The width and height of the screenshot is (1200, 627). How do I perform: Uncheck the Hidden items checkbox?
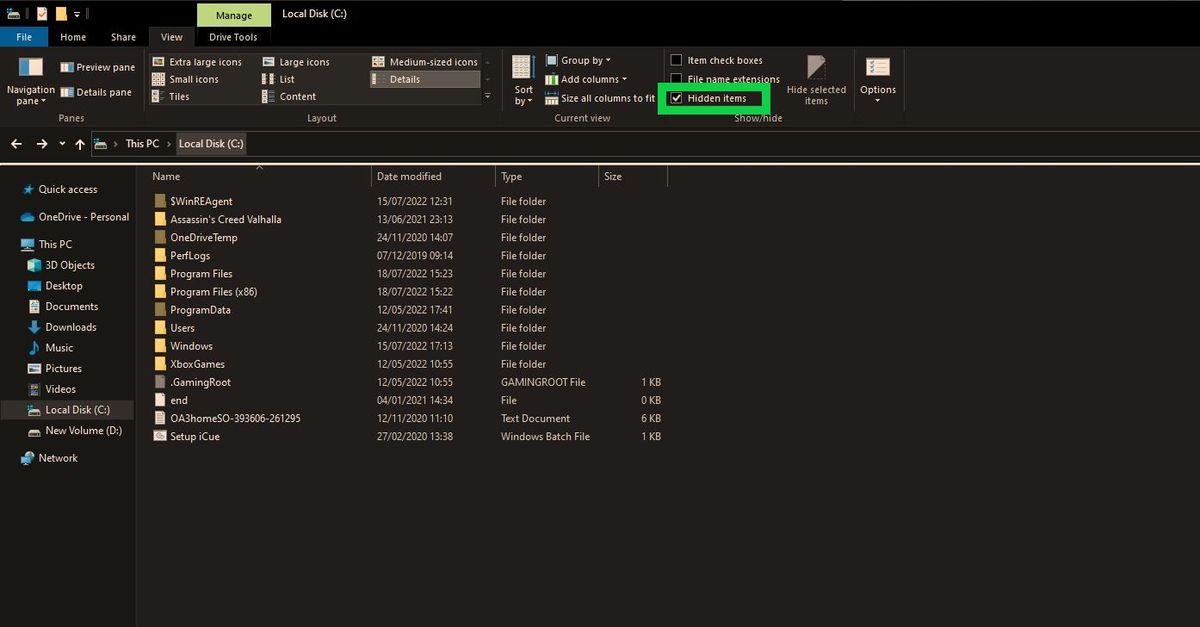677,98
